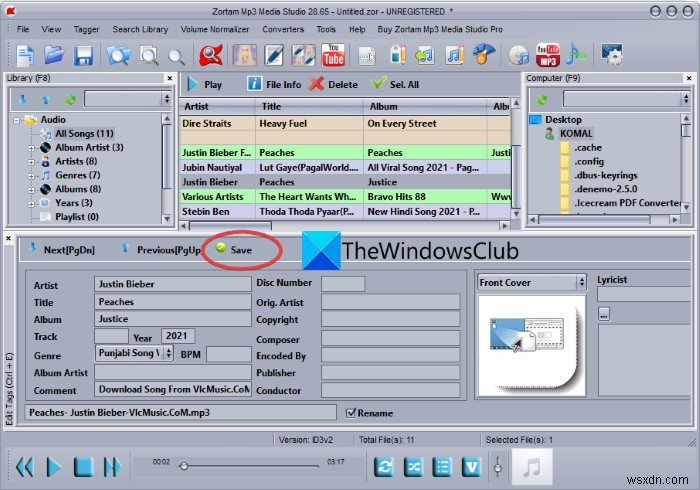
Task: Click the red magnifier search icon
Action: coord(211,56)
